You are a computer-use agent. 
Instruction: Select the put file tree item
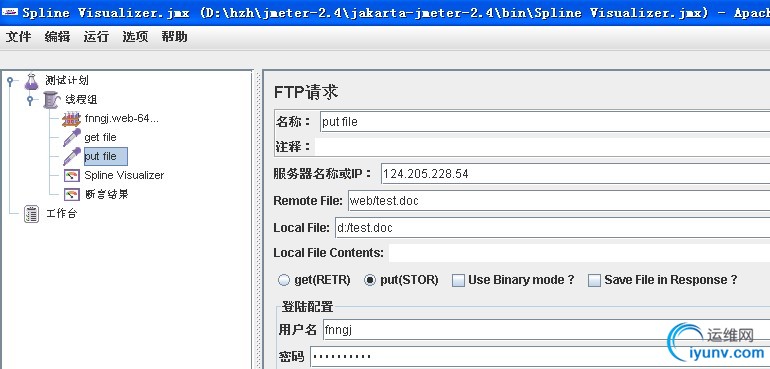[106, 156]
